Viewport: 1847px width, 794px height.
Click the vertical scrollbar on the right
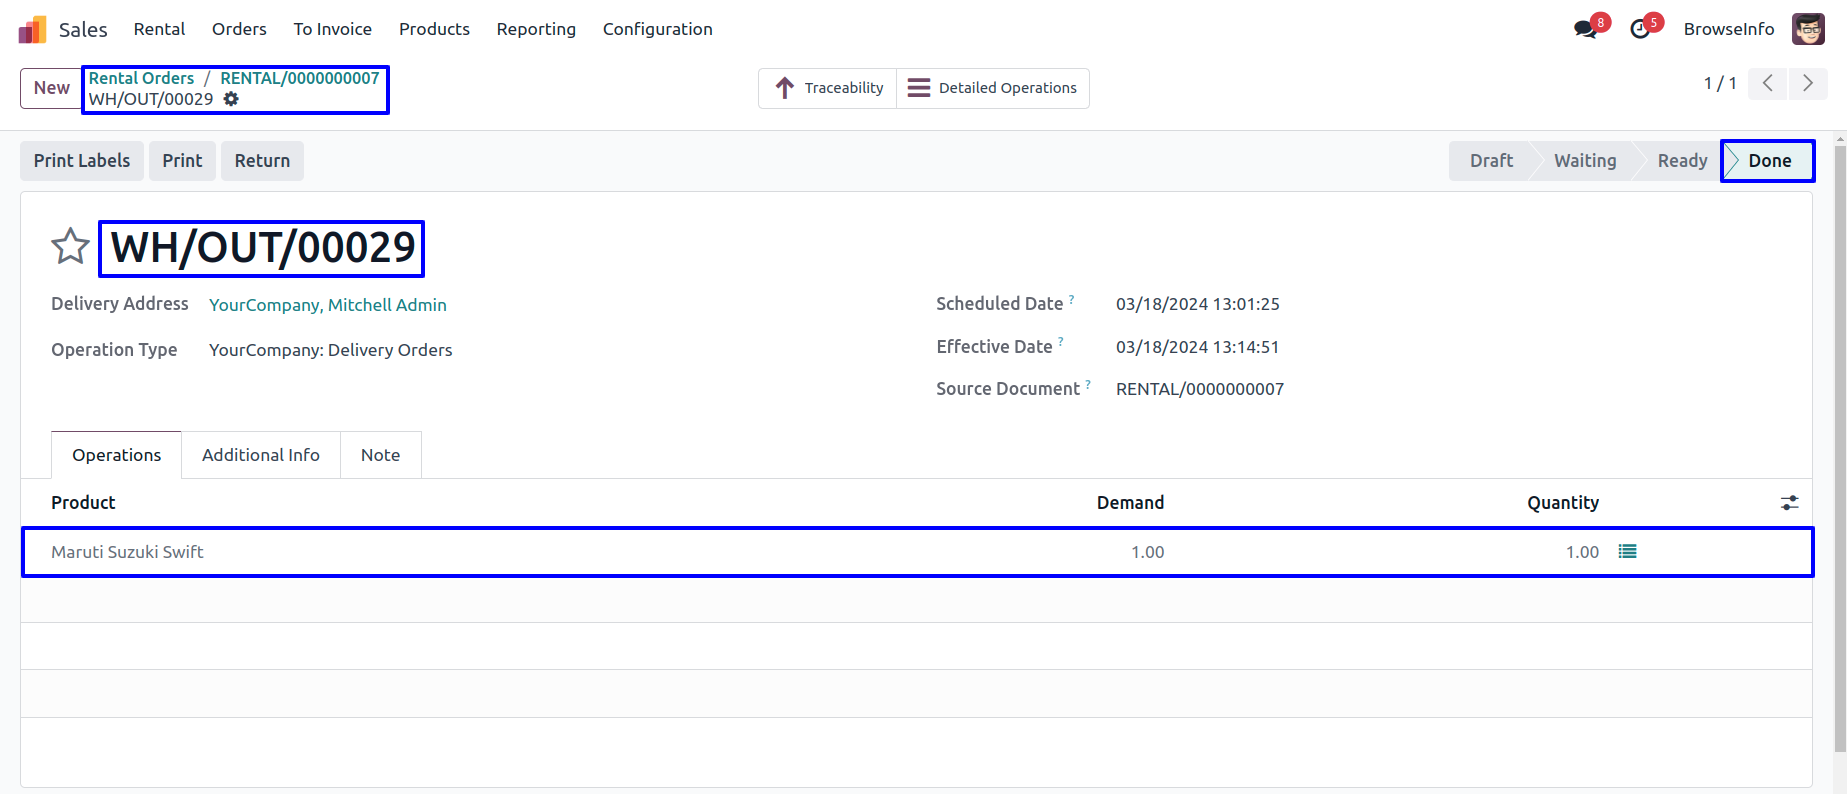(x=1840, y=450)
